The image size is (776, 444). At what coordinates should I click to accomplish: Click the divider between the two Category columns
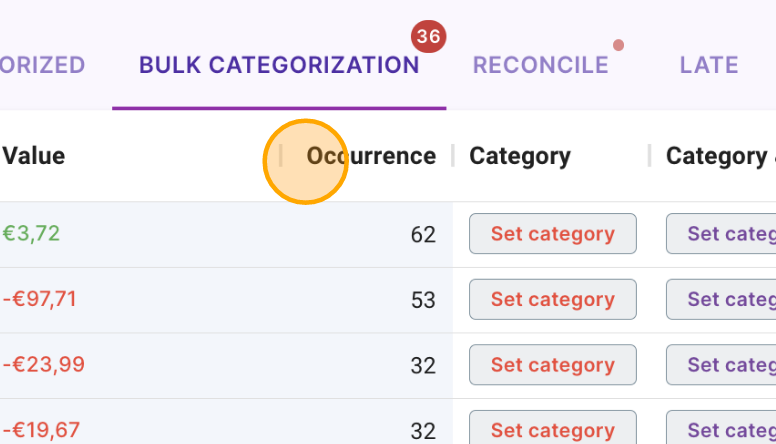(649, 156)
